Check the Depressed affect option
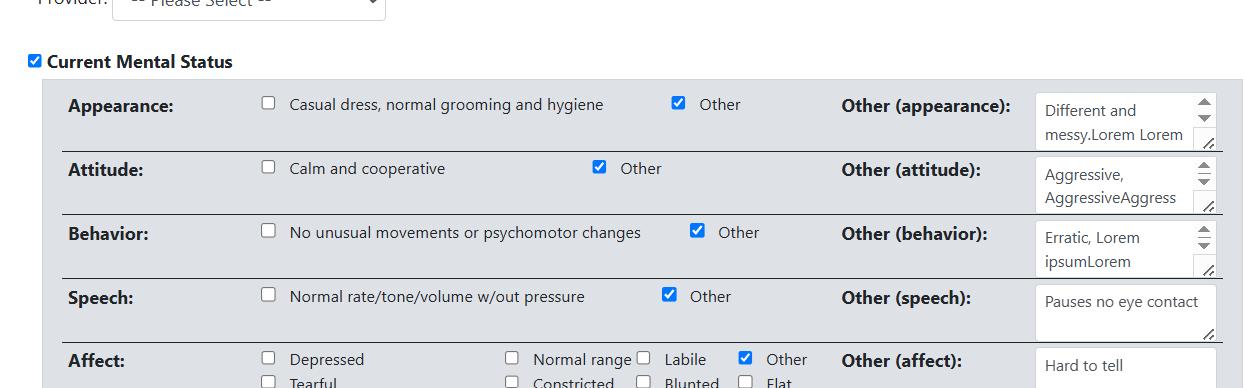Viewport: 1245px width, 388px height. pos(268,358)
